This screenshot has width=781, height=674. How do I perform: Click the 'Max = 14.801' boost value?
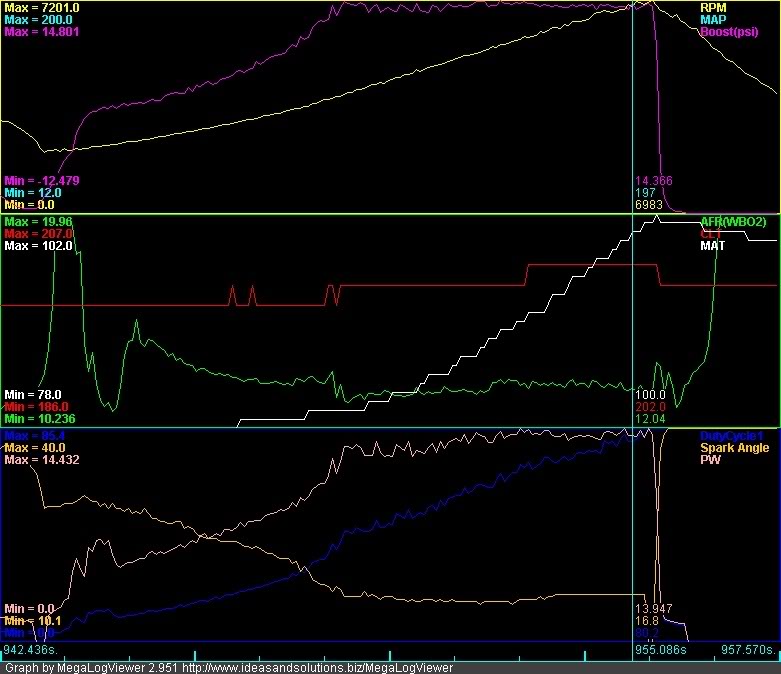[42, 32]
